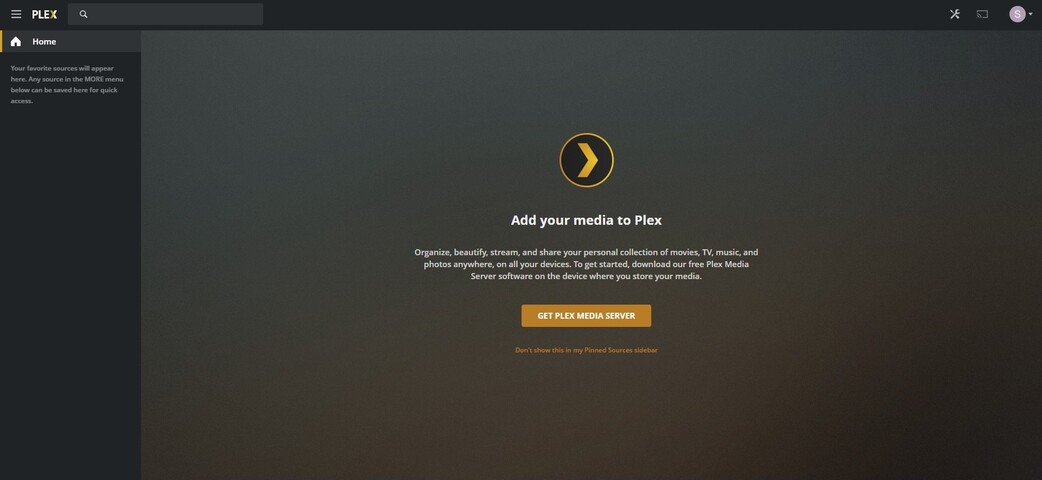
Task: Select the Home sidebar item label
Action: coord(45,41)
